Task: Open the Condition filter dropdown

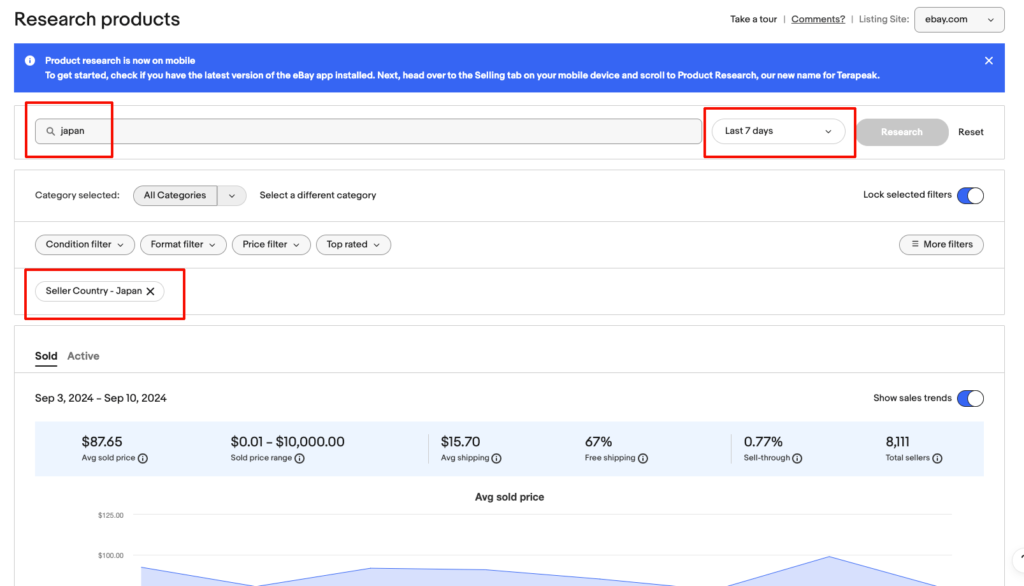Action: tap(85, 244)
